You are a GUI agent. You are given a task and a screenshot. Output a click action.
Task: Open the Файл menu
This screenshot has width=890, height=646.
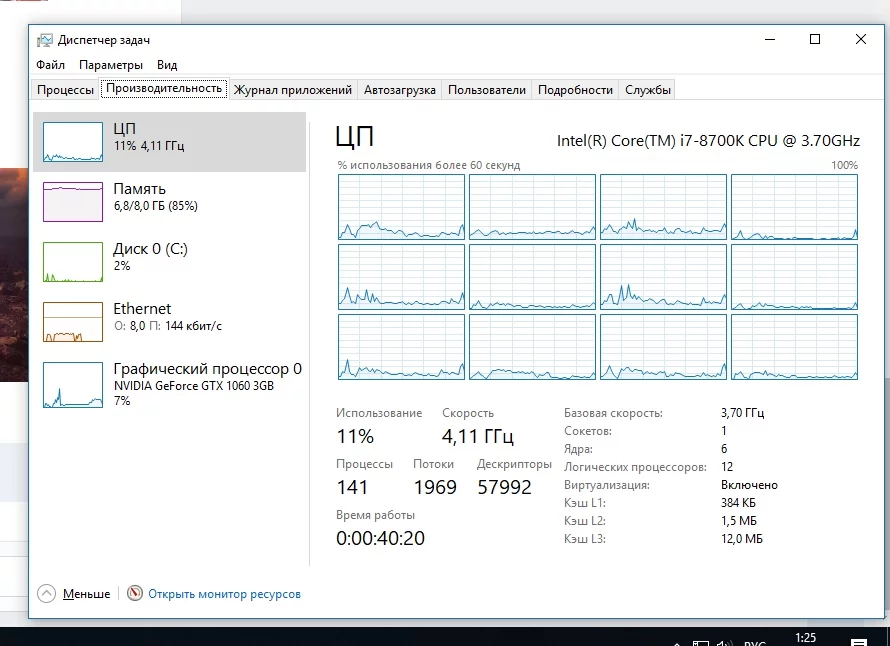(50, 65)
